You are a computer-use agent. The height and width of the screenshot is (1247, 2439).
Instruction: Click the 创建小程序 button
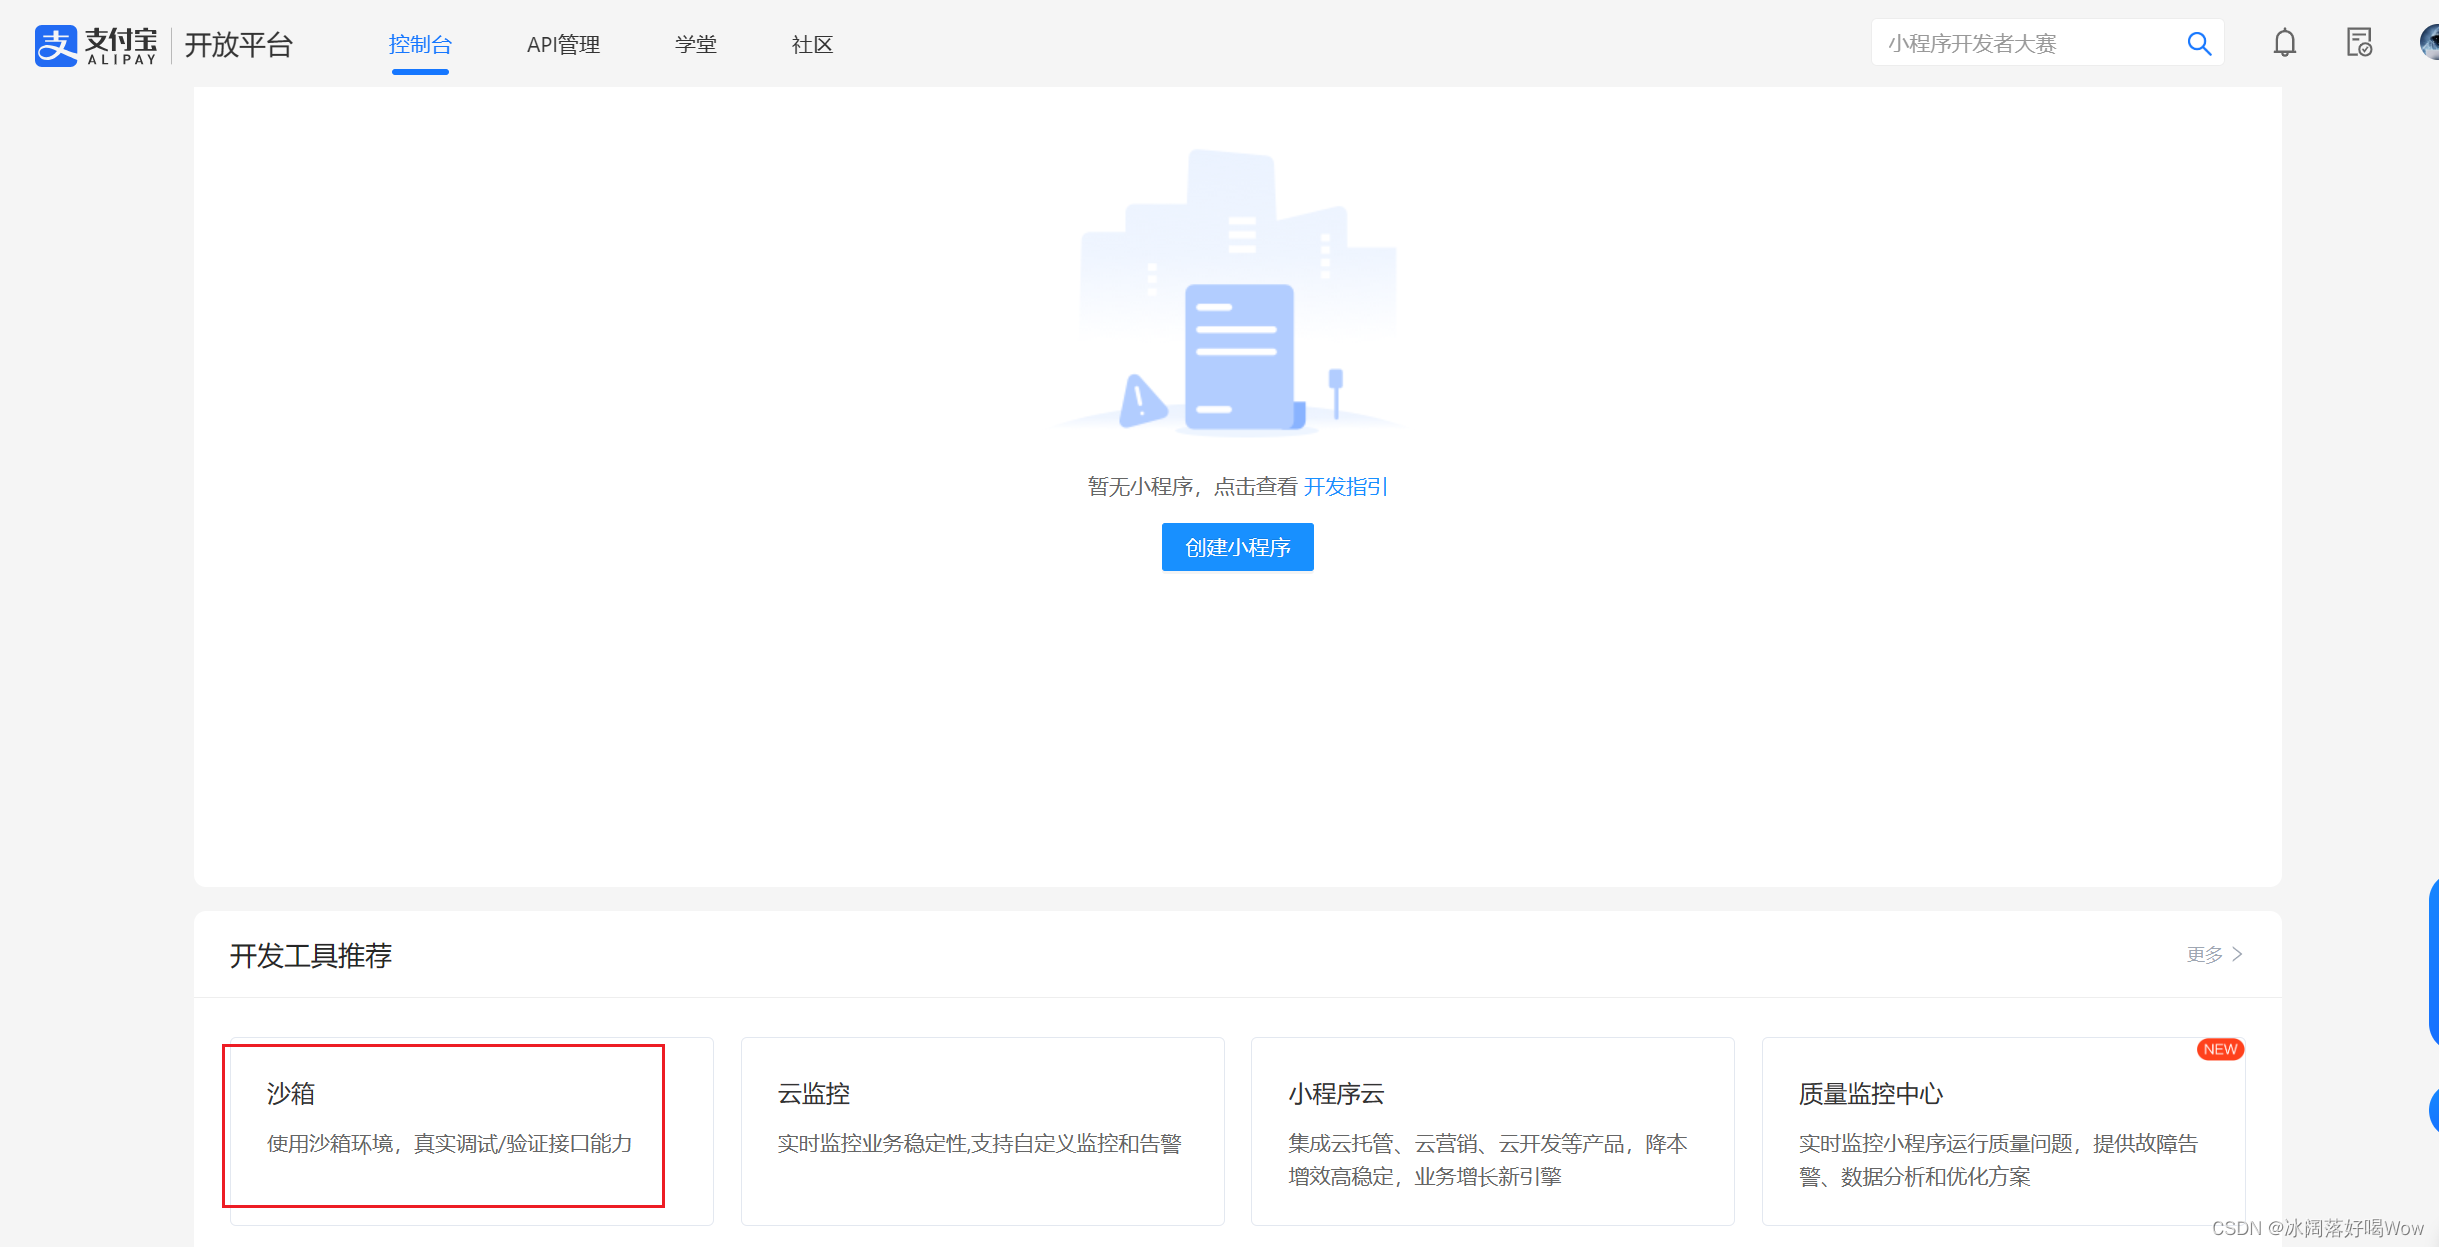(1237, 547)
